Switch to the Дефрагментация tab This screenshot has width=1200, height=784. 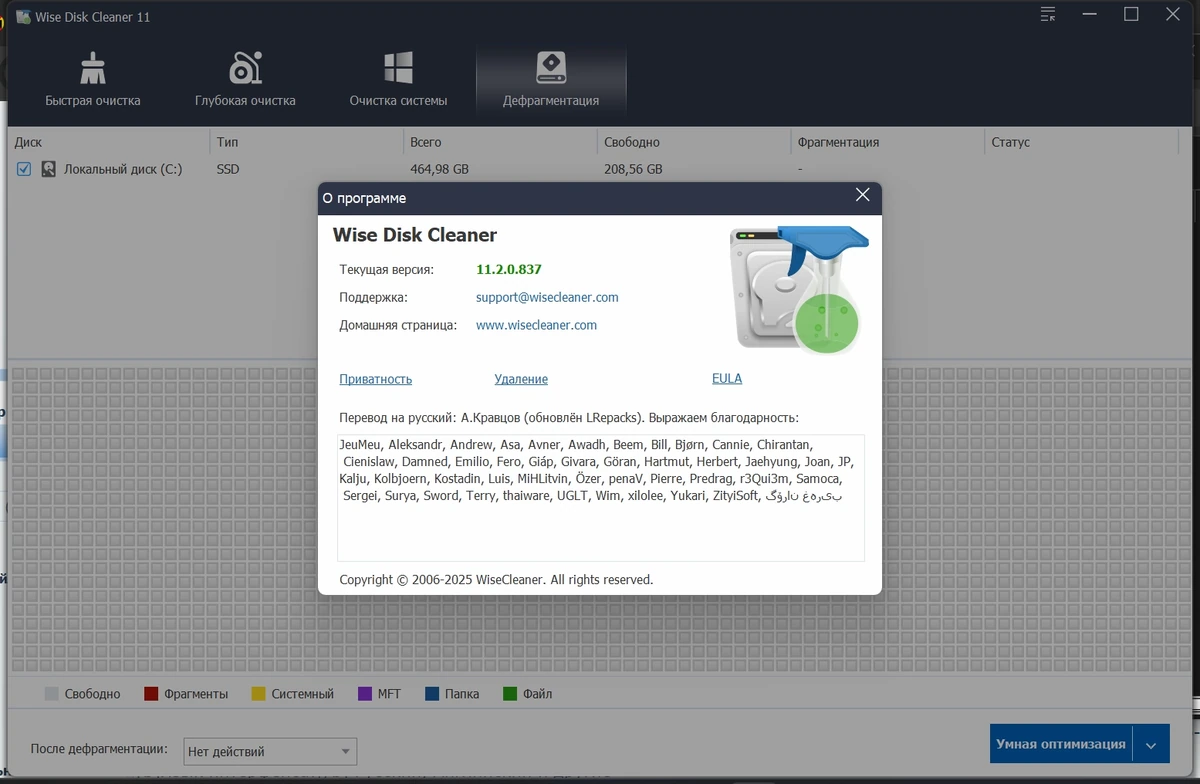551,81
